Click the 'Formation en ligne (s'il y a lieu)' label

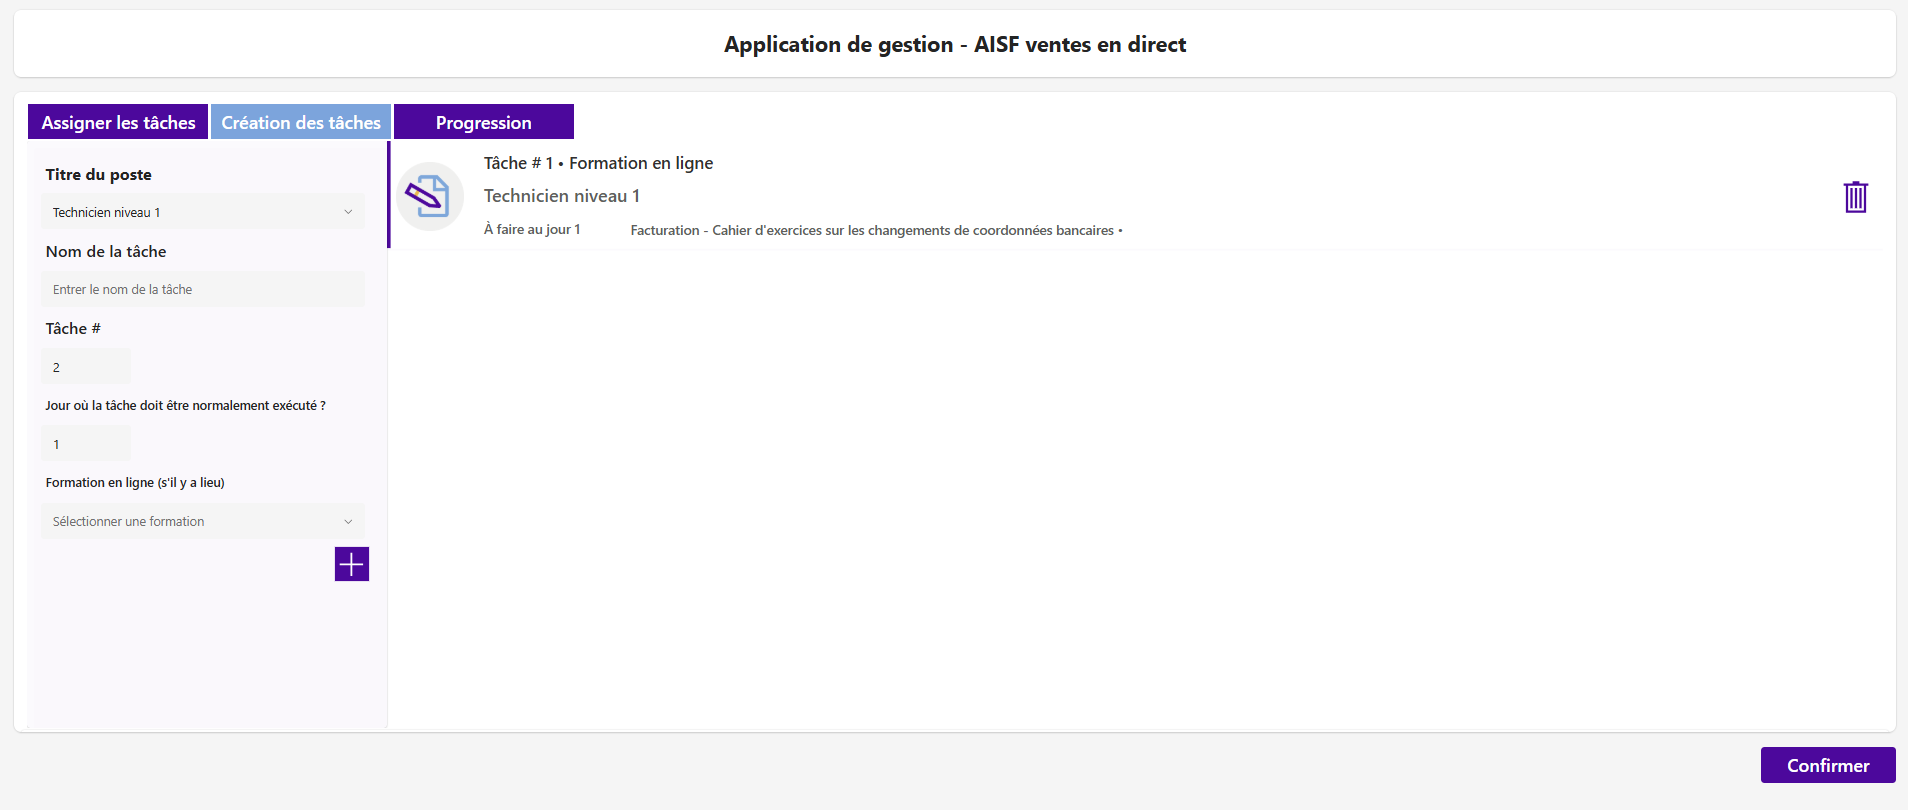(135, 482)
